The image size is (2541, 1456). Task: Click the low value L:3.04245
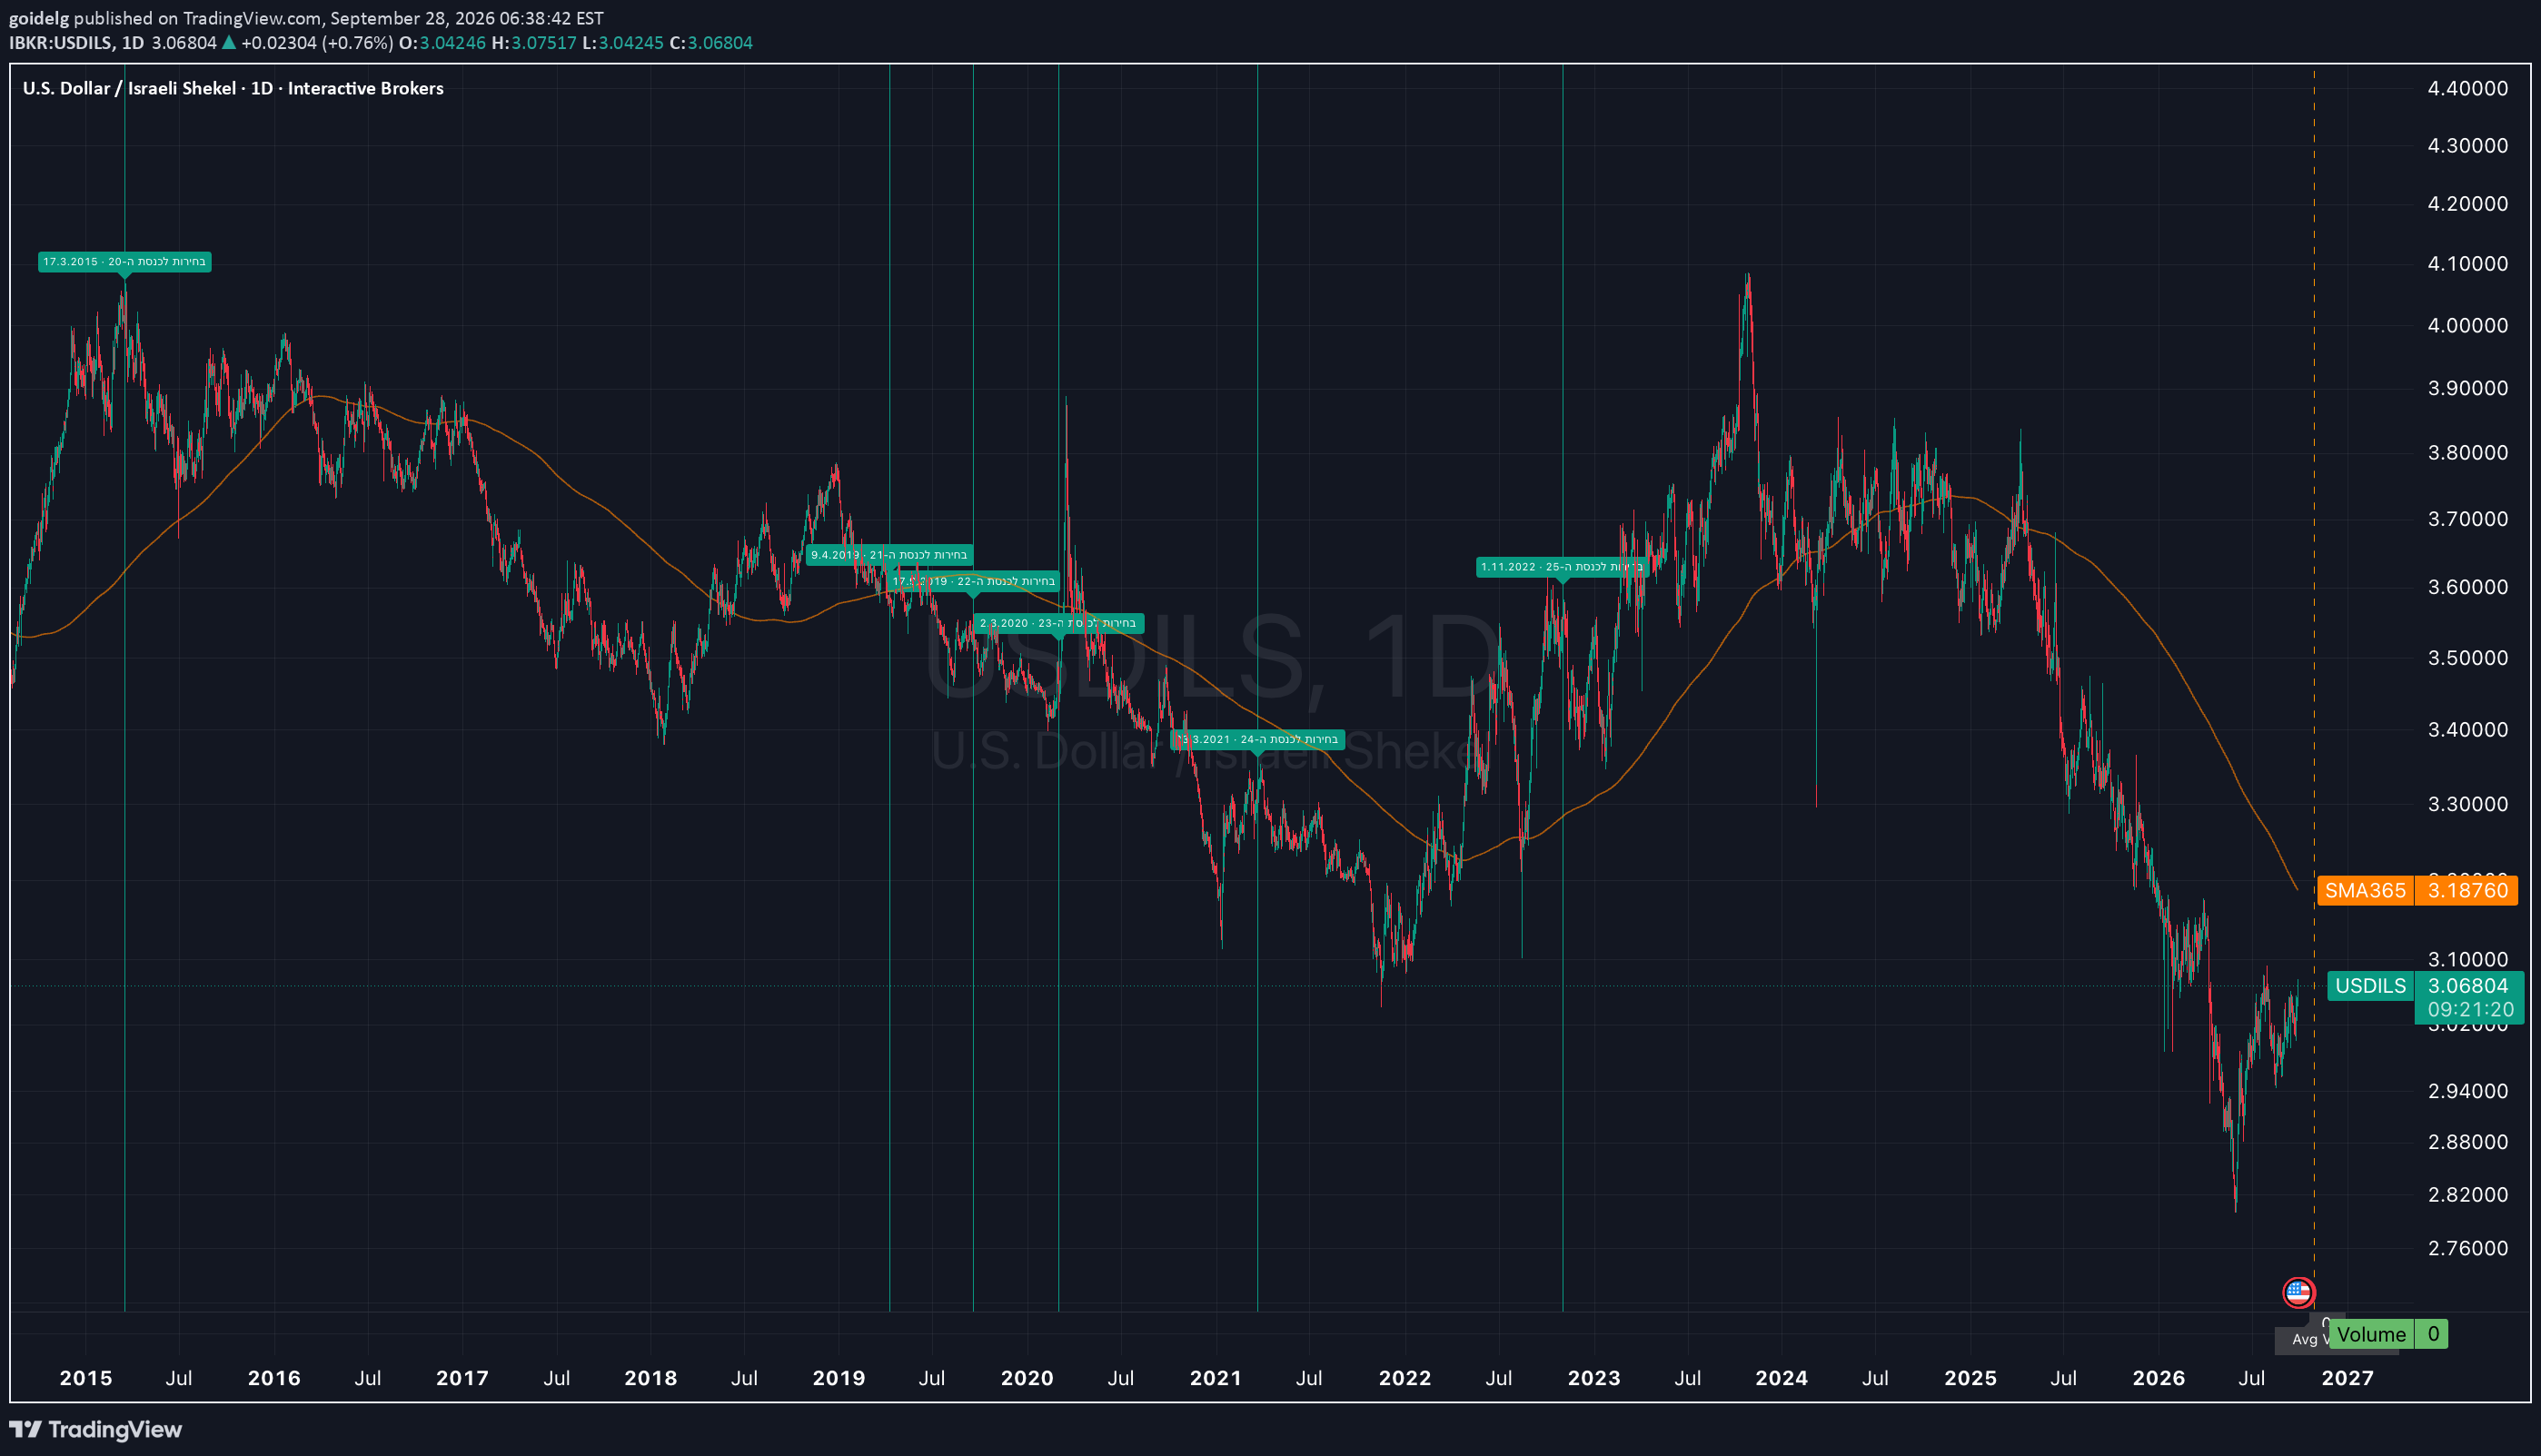[623, 43]
